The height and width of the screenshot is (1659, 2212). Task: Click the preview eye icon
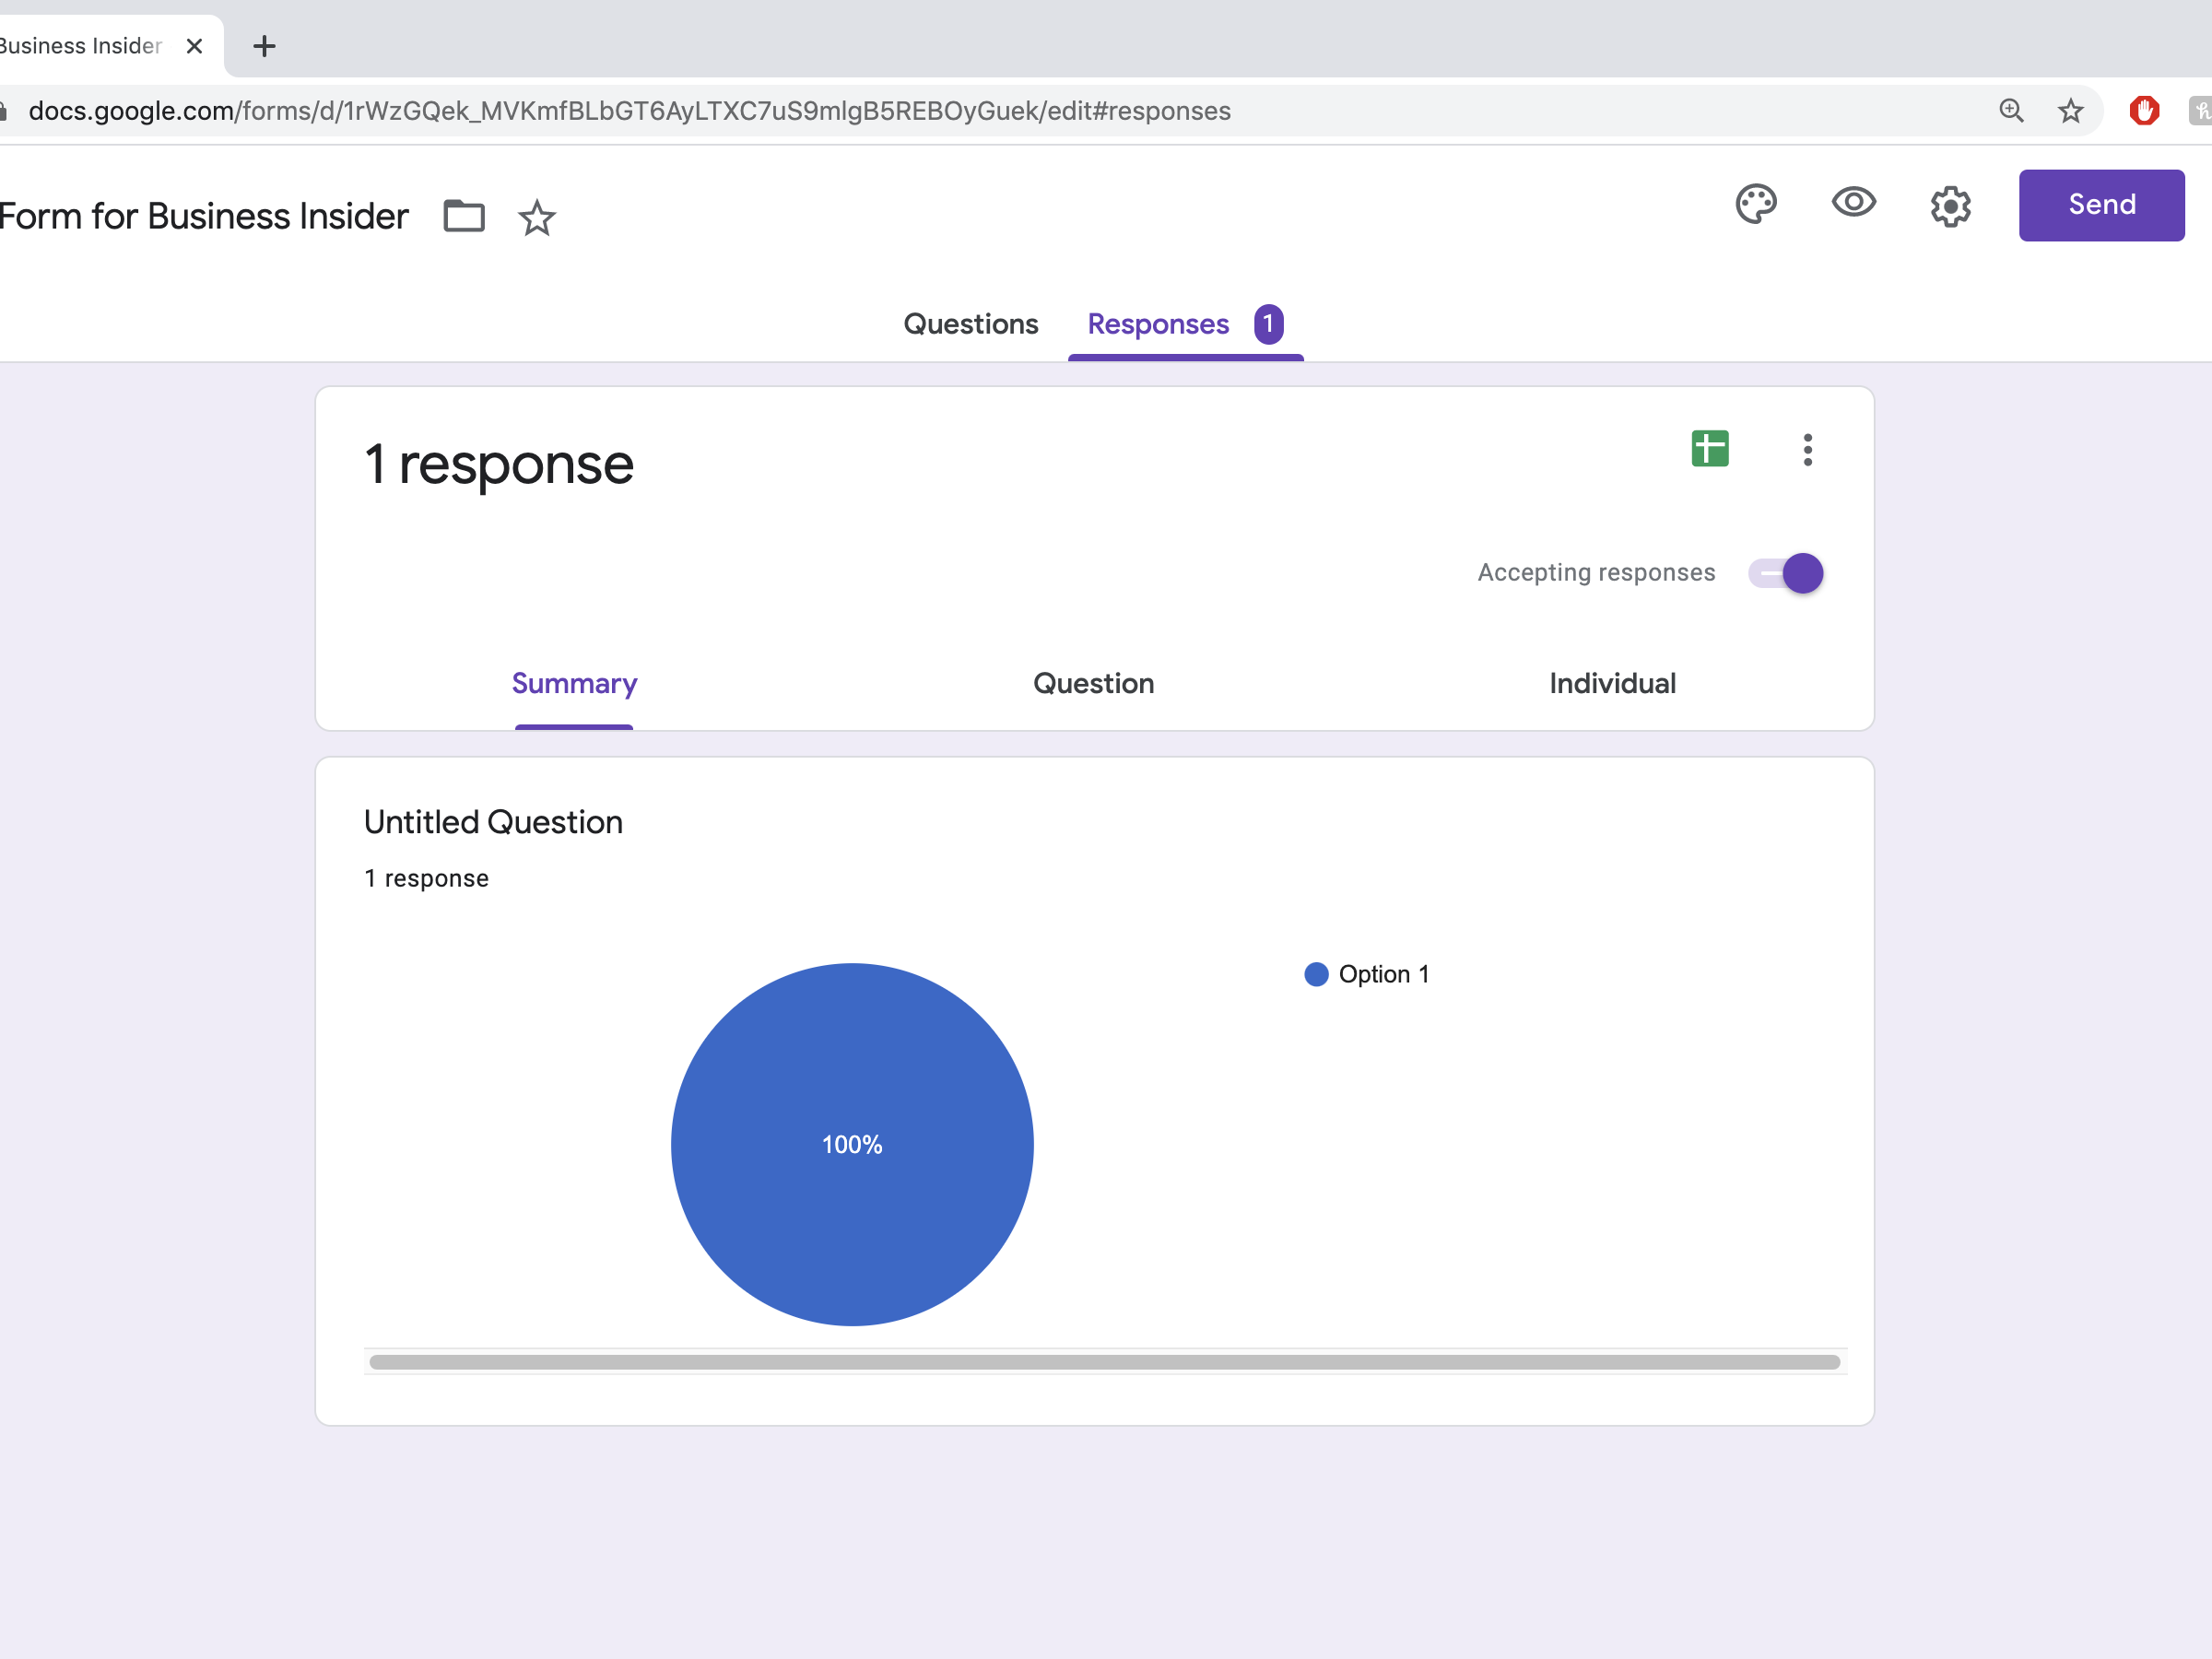pyautogui.click(x=1853, y=204)
